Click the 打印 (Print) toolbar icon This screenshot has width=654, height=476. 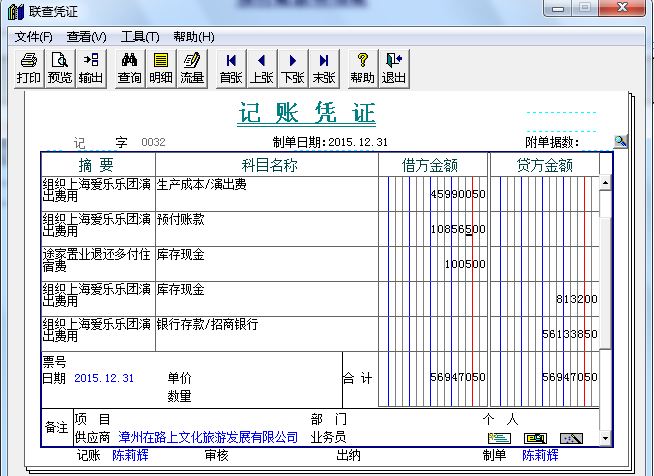[x=29, y=67]
